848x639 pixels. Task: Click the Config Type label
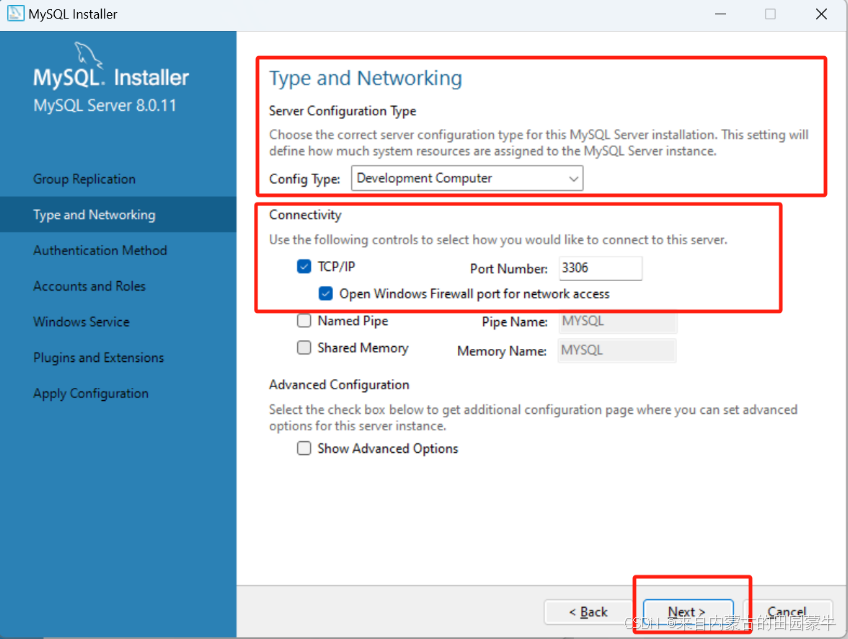(x=305, y=179)
